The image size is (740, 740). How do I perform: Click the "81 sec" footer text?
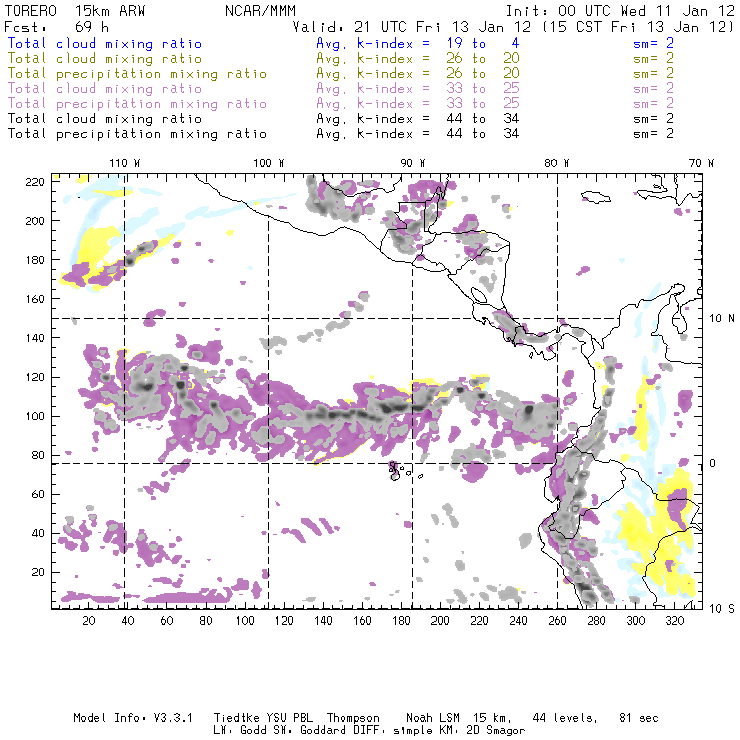(x=639, y=718)
